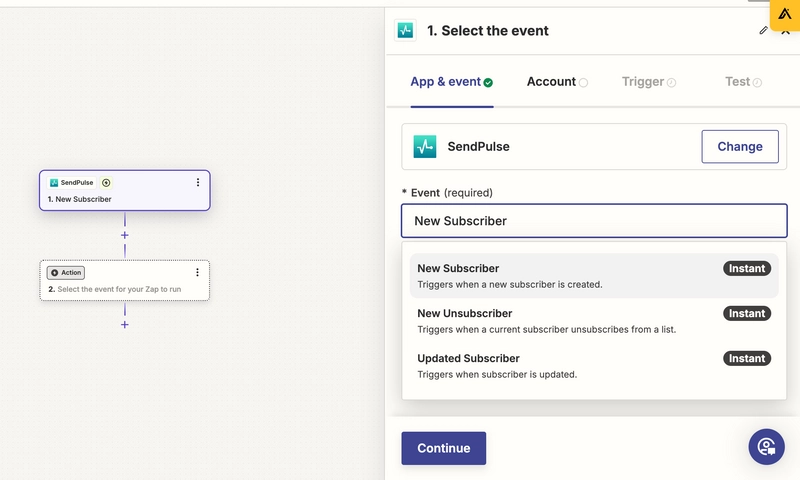This screenshot has width=800, height=480.
Task: Click the Continue button
Action: [x=443, y=448]
